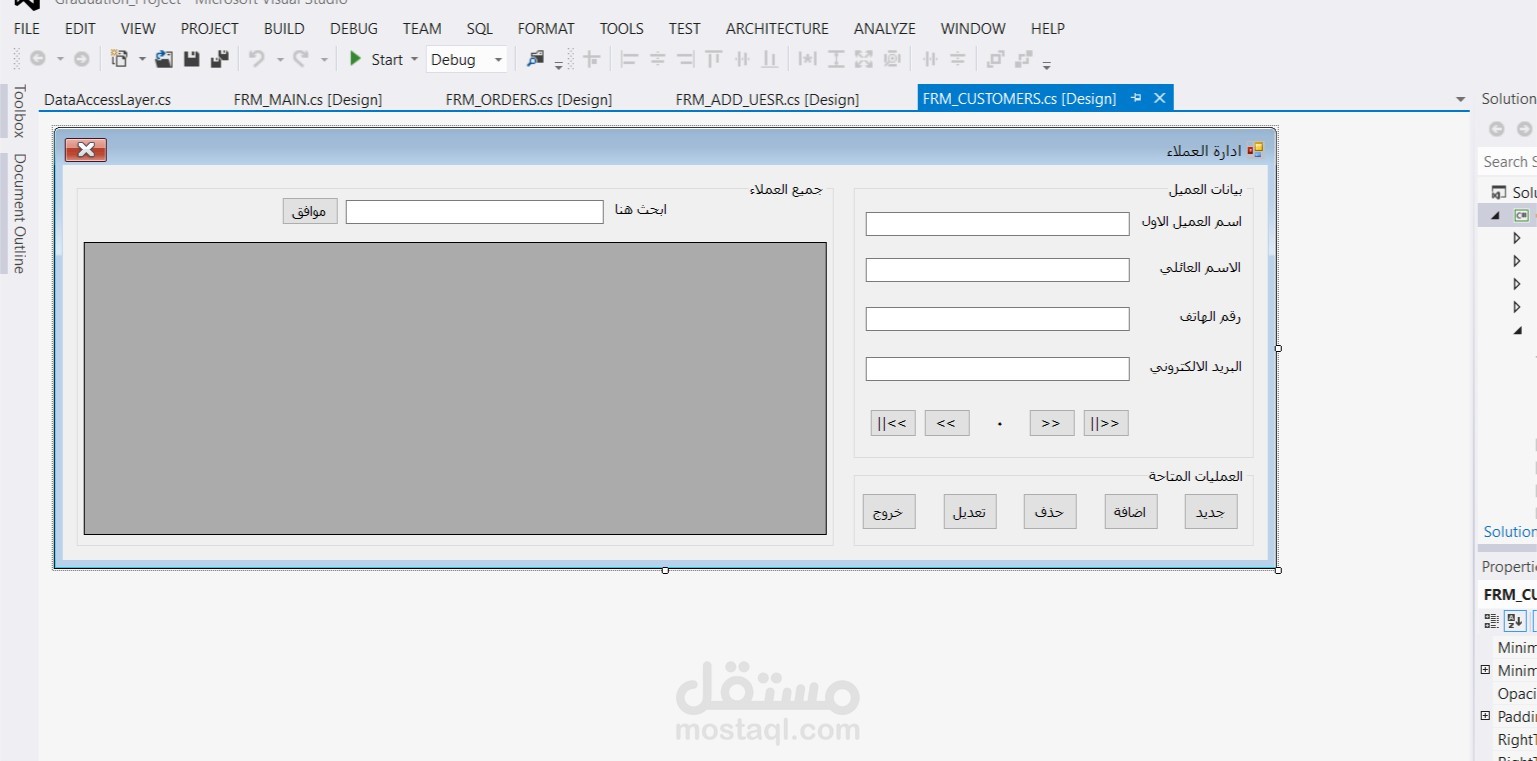Click the Align Rights layout icon
Image resolution: width=1537 pixels, height=761 pixels.
(x=685, y=59)
